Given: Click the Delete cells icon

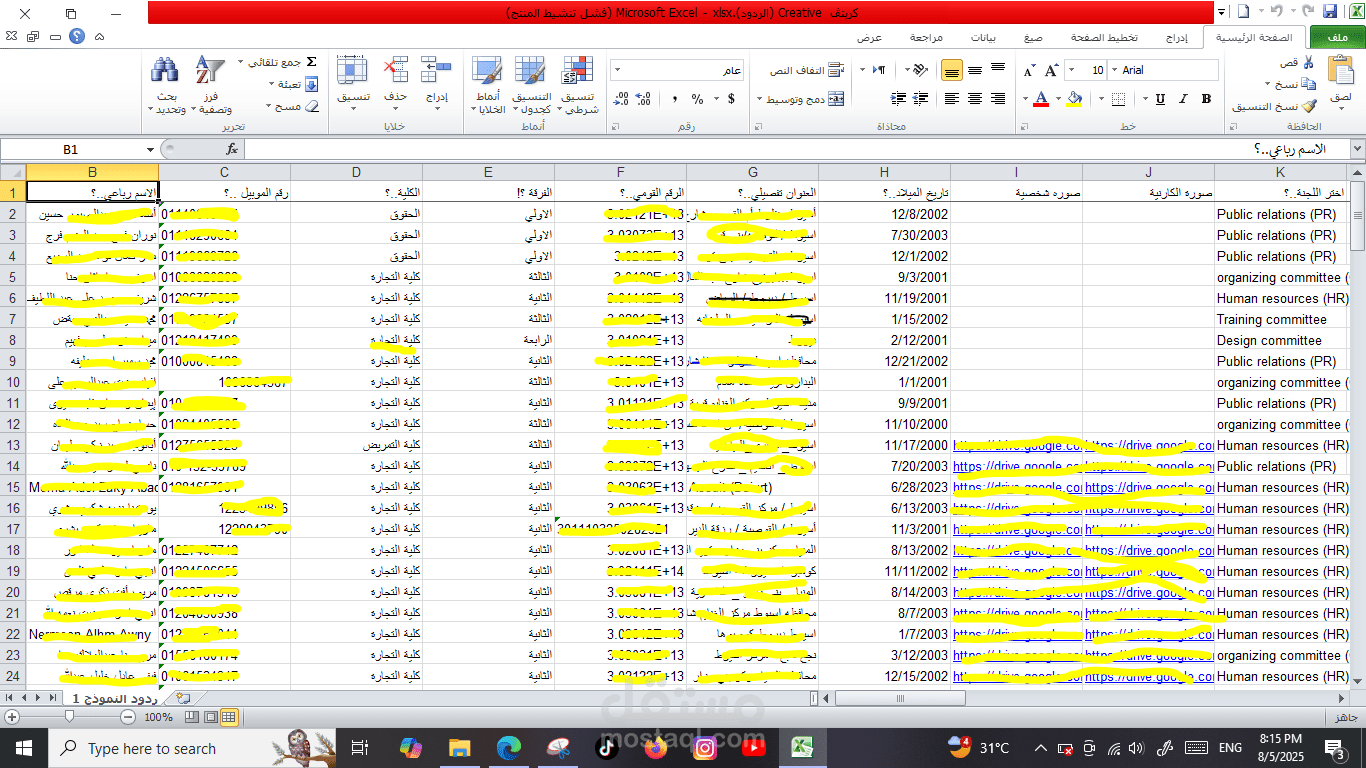Looking at the screenshot, I should [x=396, y=84].
